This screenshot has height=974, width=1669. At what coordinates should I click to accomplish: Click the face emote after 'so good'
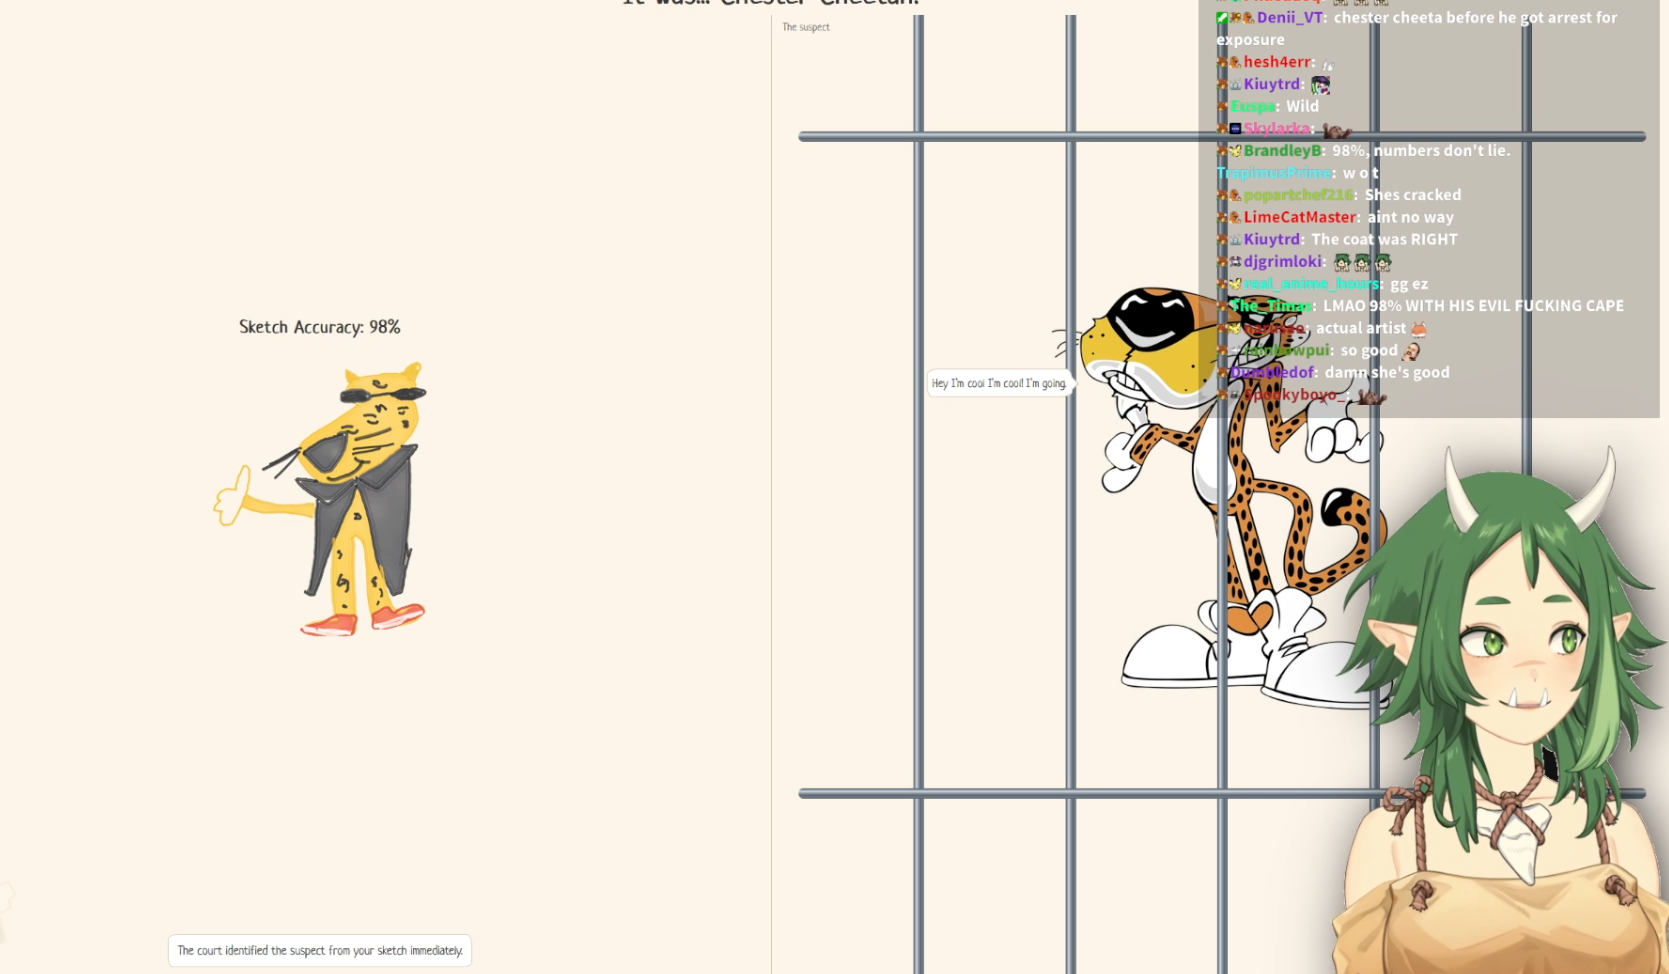click(x=1410, y=350)
